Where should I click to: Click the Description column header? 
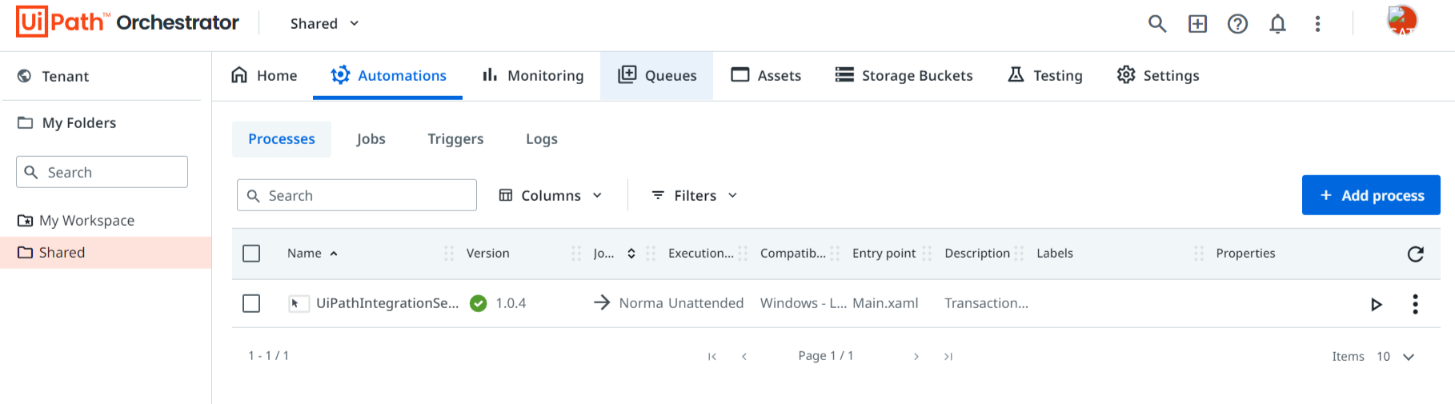[x=977, y=254]
